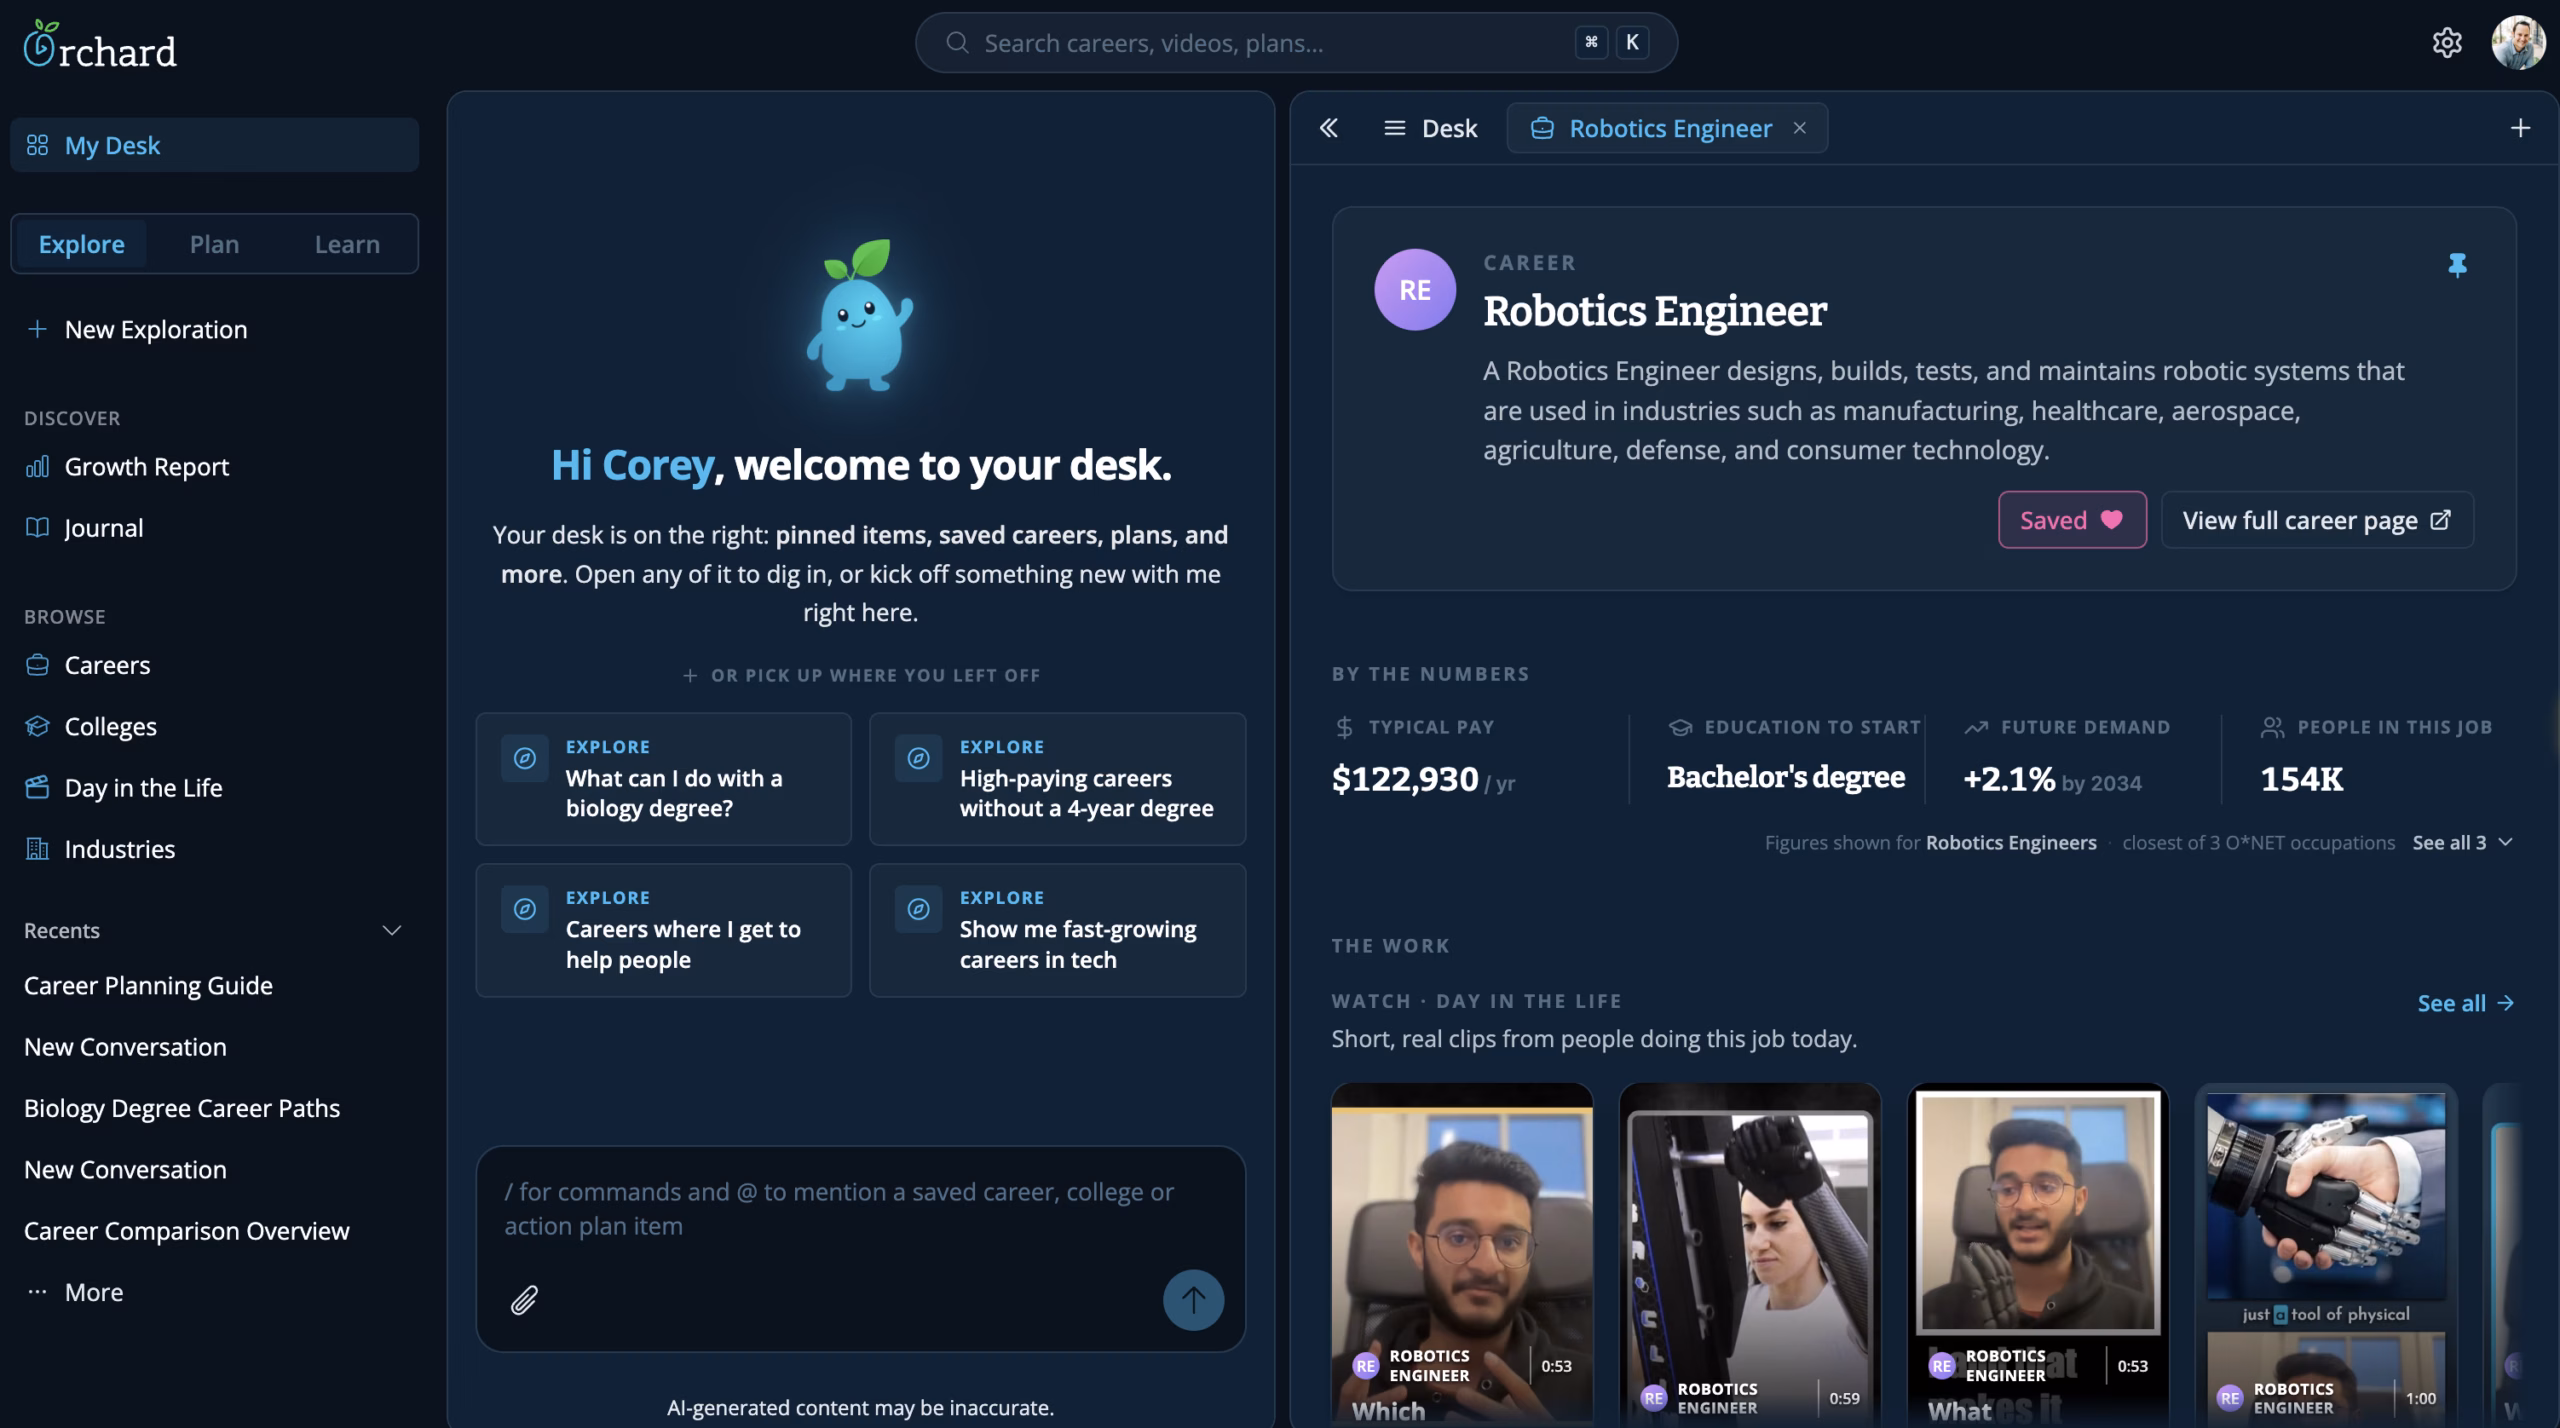Expand See all 3 O*NET occupations

pos(2462,843)
